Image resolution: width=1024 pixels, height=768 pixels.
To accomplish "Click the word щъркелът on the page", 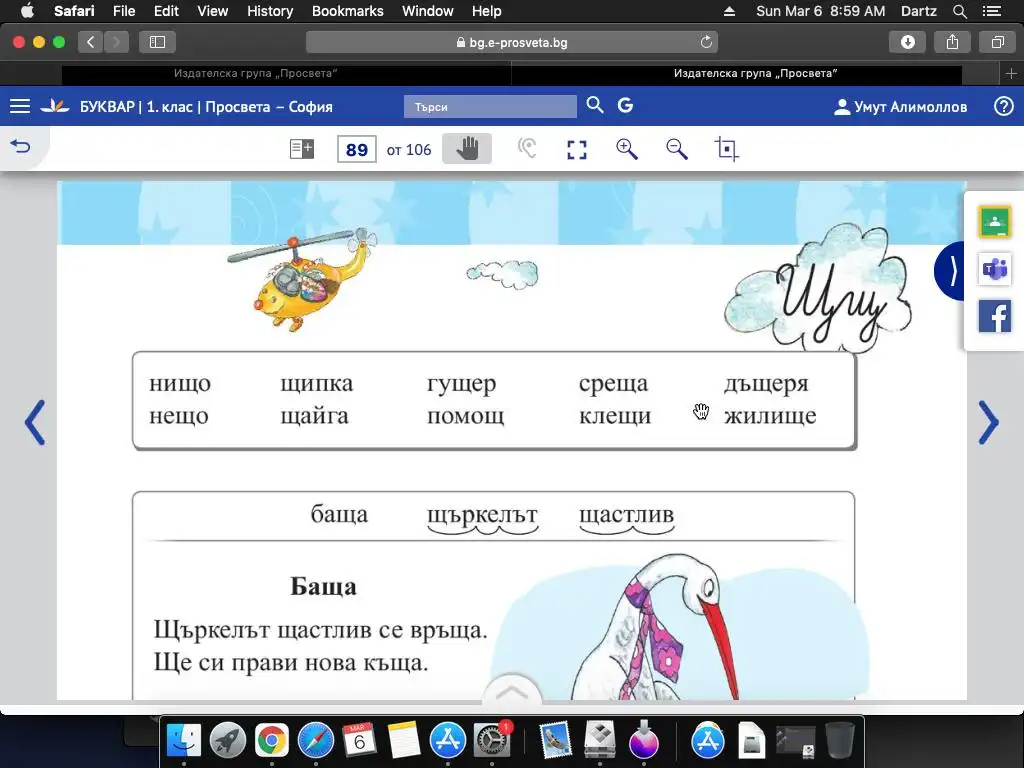I will click(482, 515).
